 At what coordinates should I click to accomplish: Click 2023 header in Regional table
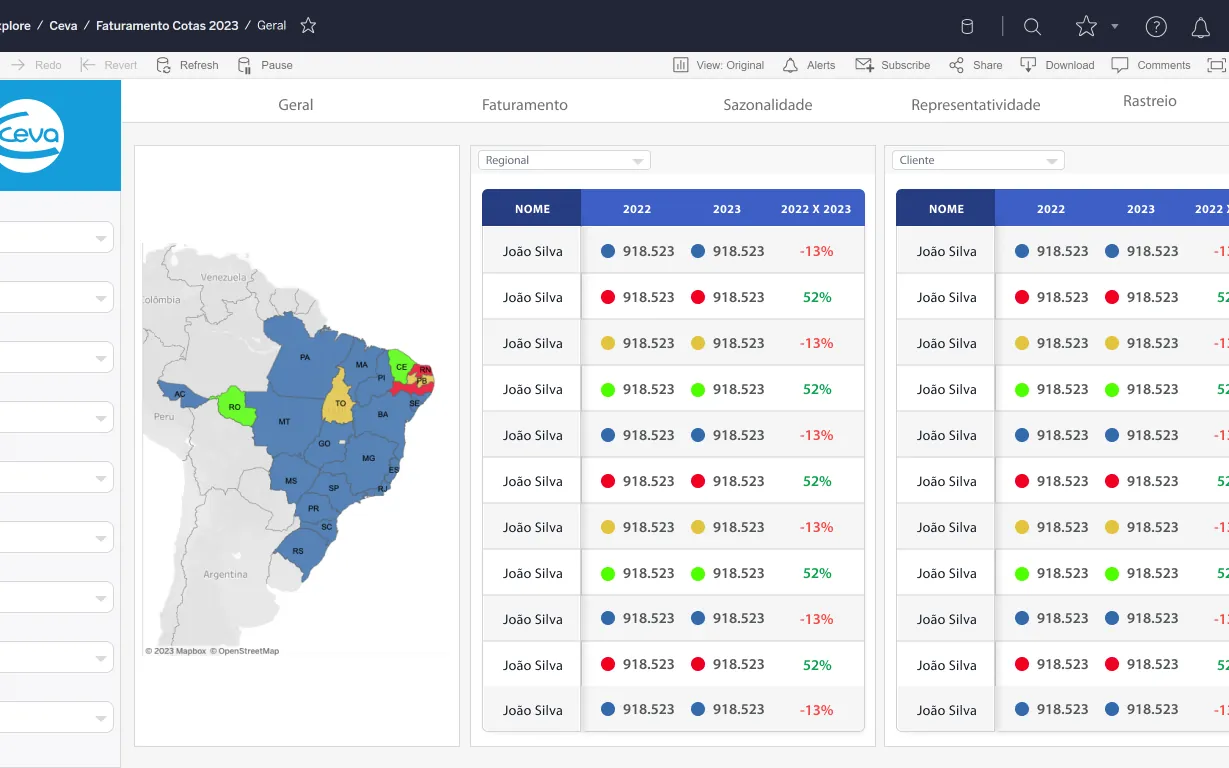point(727,209)
